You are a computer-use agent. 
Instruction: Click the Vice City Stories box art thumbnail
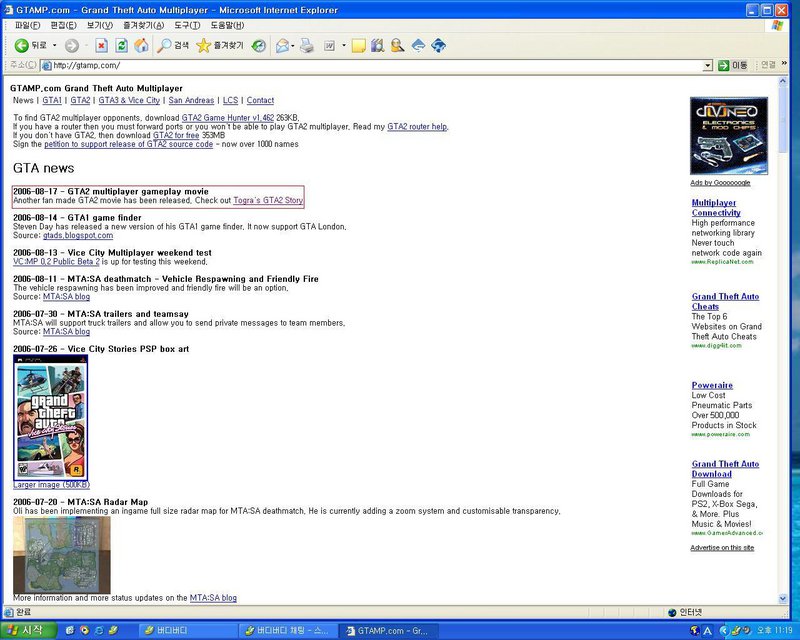point(50,418)
